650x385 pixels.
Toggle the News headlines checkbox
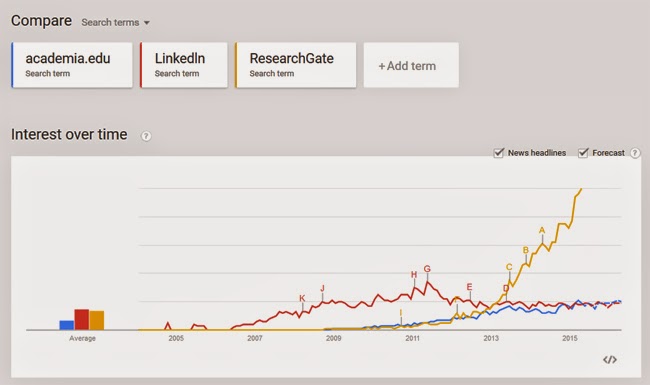point(499,153)
